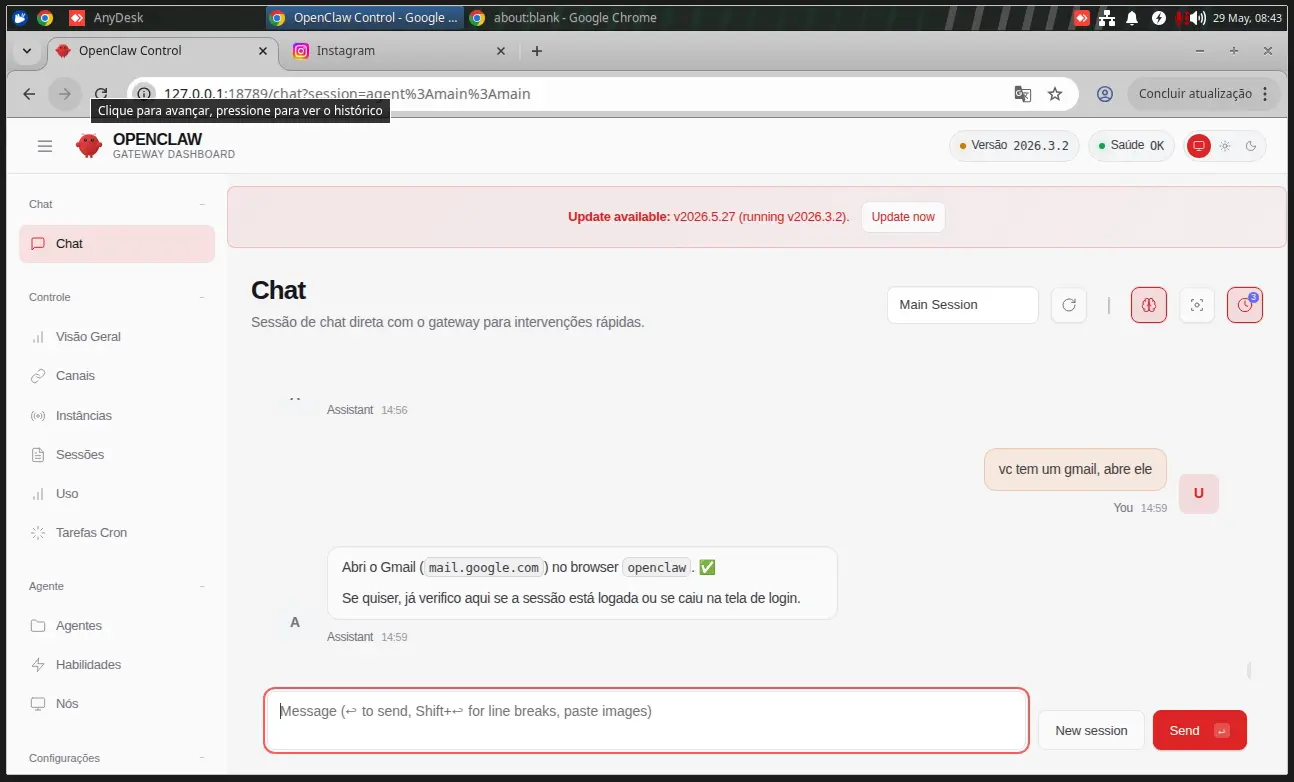Bookmark this page with star icon

click(x=1055, y=94)
